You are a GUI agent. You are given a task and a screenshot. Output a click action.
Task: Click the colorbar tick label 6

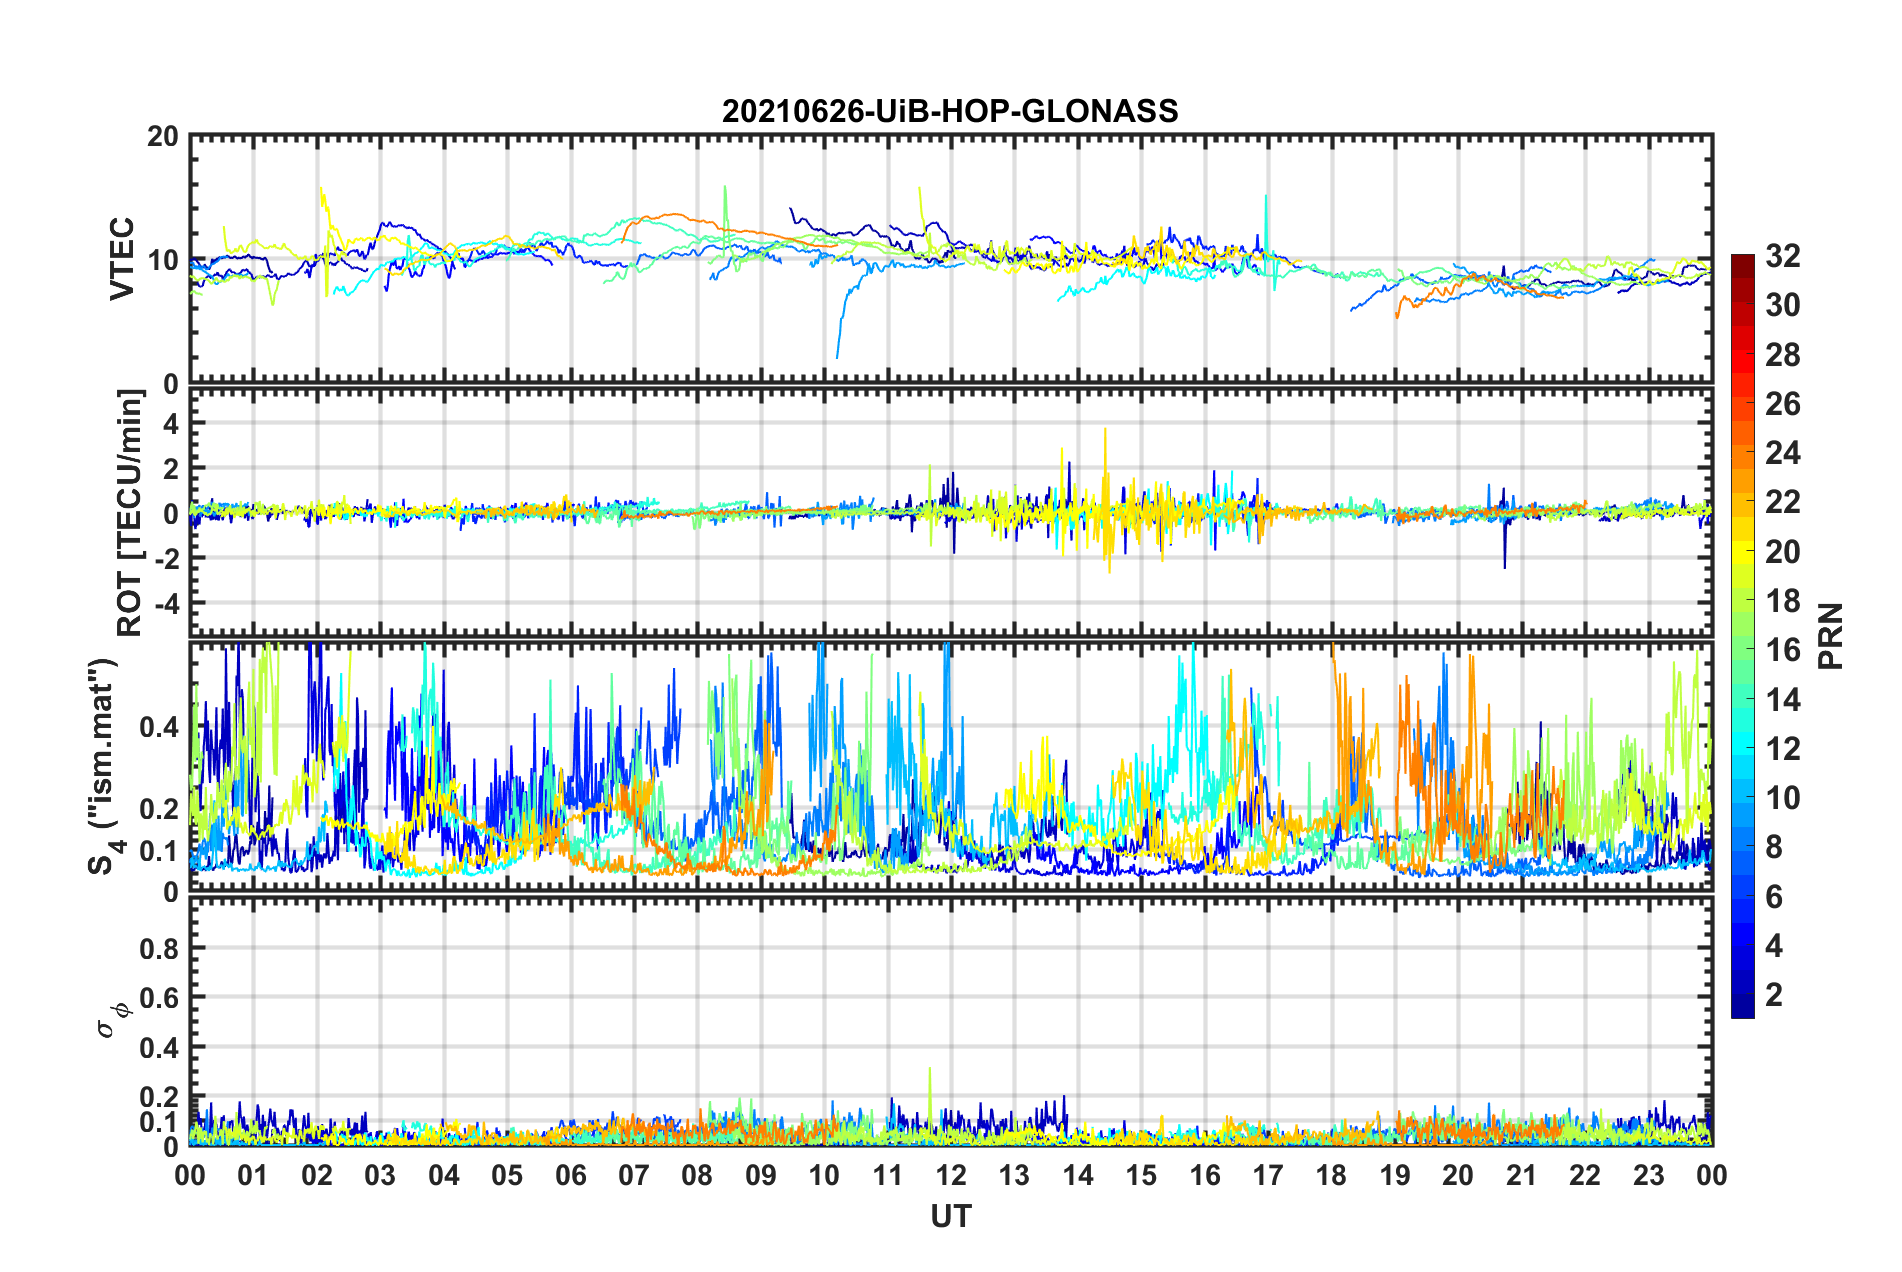pyautogui.click(x=1774, y=897)
